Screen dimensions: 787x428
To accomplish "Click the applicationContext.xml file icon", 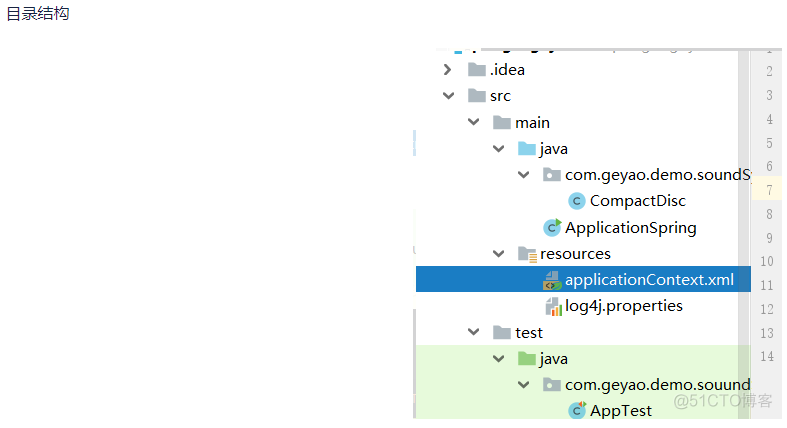I will (552, 280).
